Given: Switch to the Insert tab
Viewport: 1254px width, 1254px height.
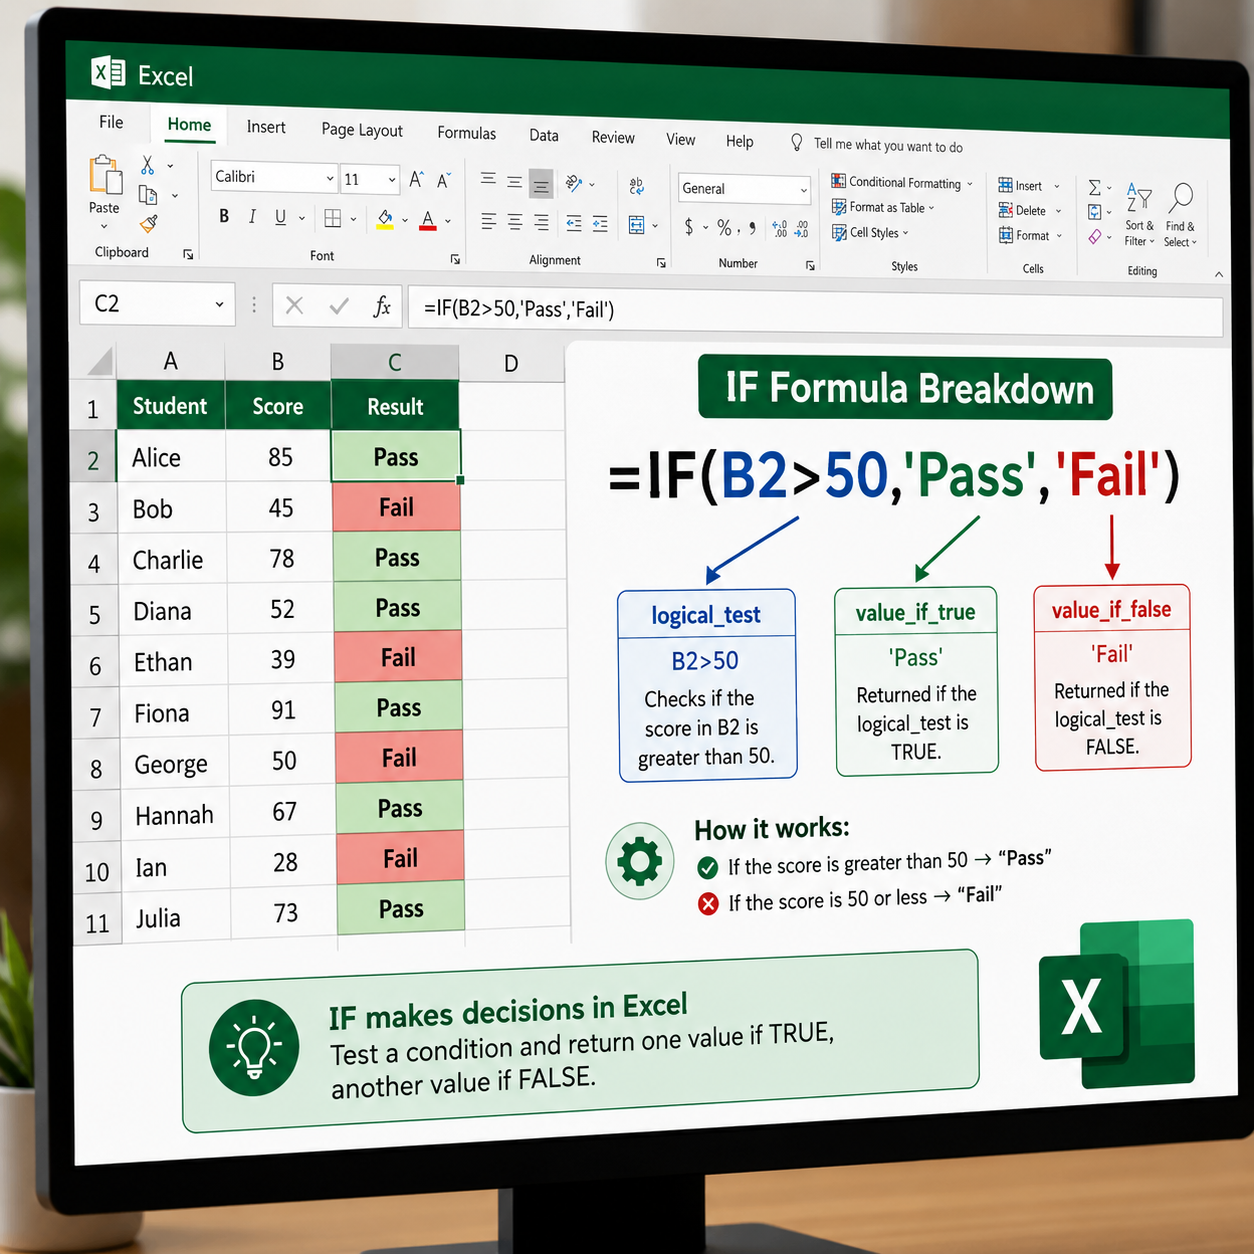Looking at the screenshot, I should click(x=266, y=127).
